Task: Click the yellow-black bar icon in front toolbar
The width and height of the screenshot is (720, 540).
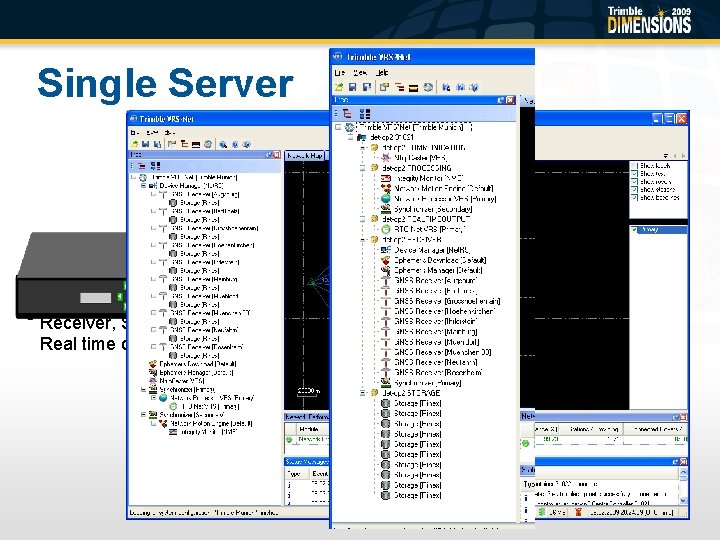Action: [414, 87]
